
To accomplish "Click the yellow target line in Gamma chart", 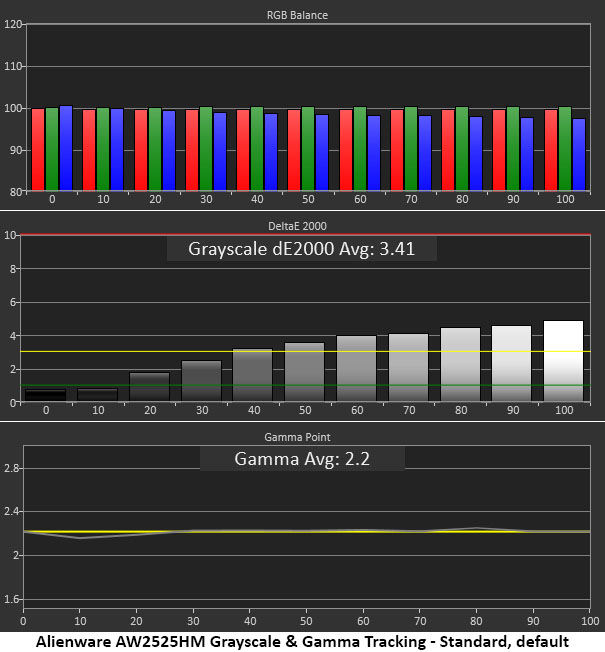I will 306,531.
